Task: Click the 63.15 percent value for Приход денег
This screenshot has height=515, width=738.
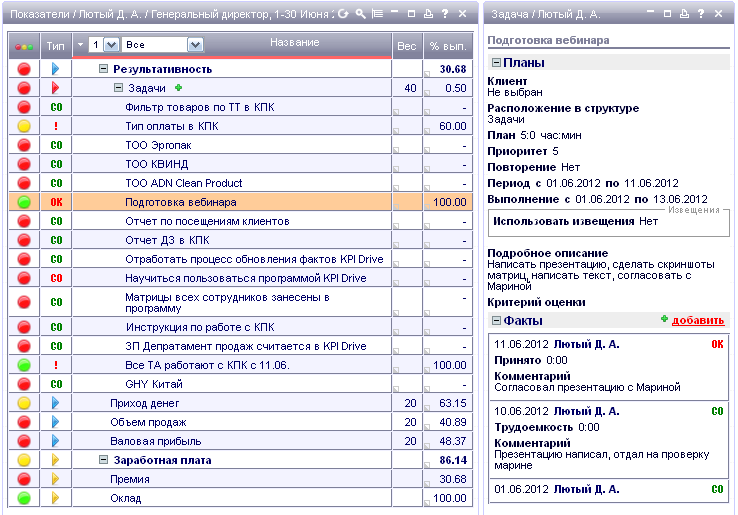Action: click(453, 403)
